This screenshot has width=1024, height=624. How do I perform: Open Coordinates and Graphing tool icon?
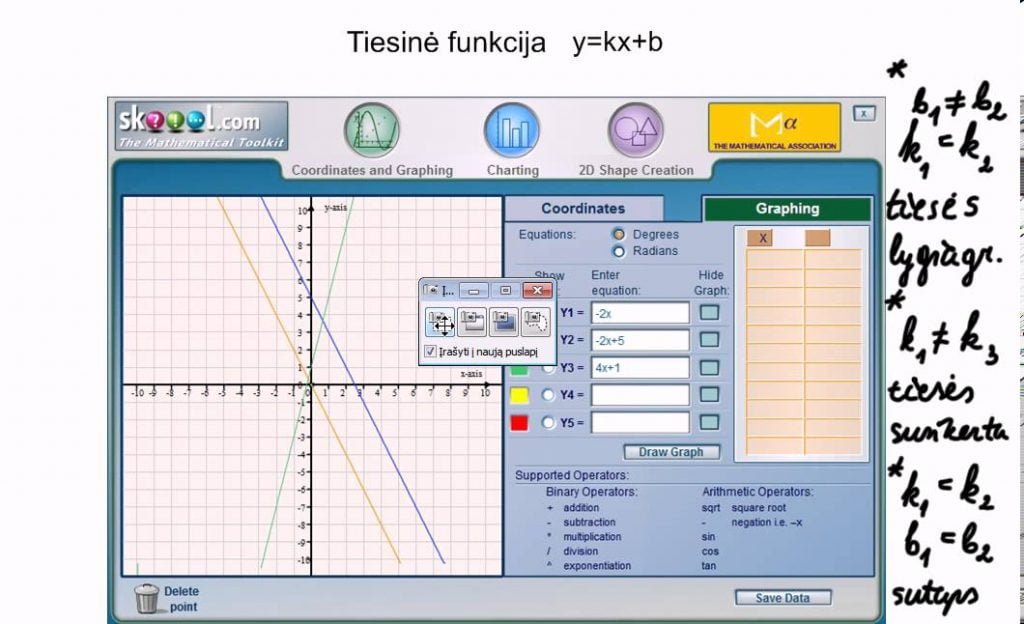[x=372, y=131]
